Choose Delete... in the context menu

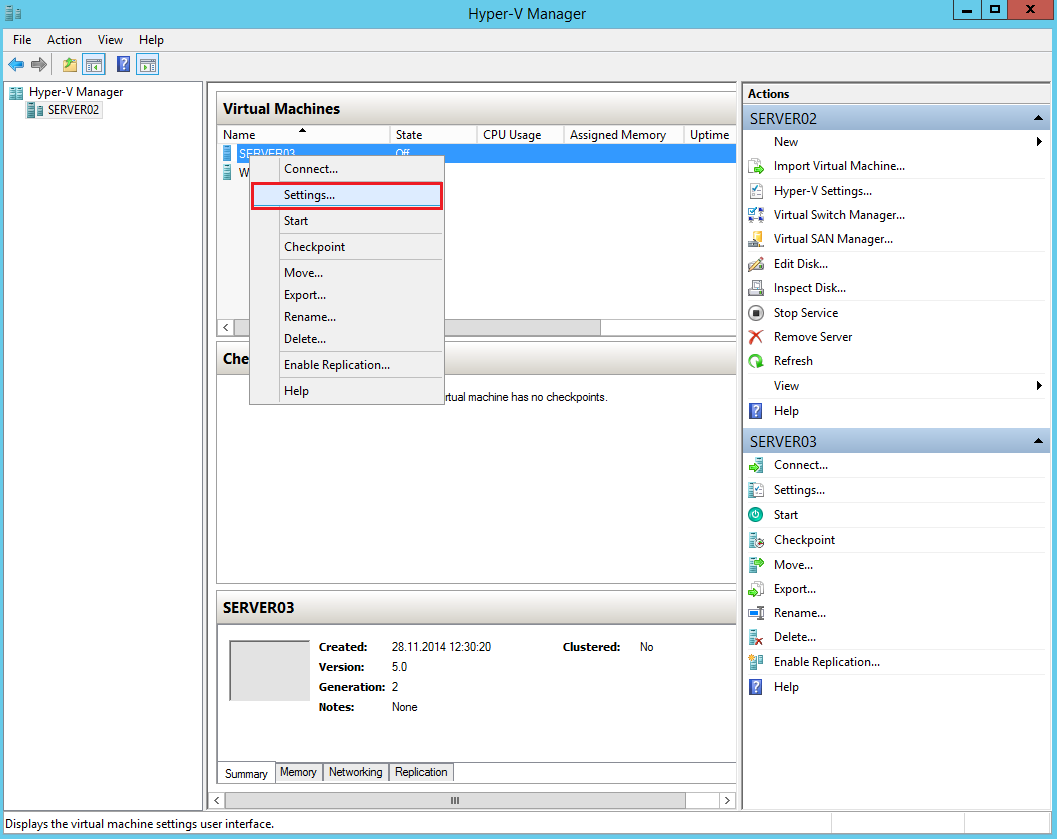pyautogui.click(x=347, y=339)
